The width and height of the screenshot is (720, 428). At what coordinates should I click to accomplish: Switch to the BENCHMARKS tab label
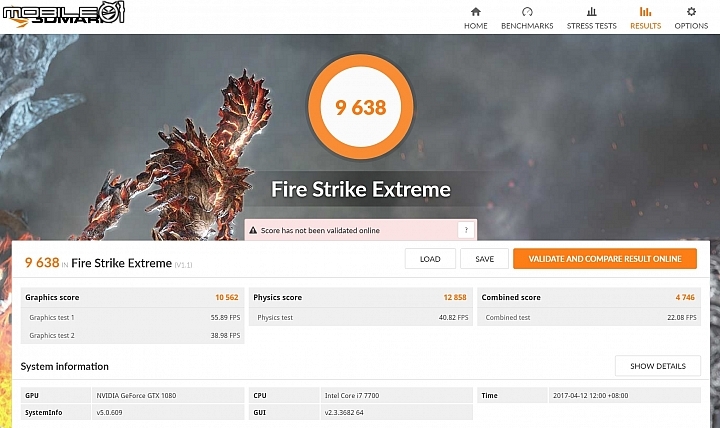[x=527, y=26]
